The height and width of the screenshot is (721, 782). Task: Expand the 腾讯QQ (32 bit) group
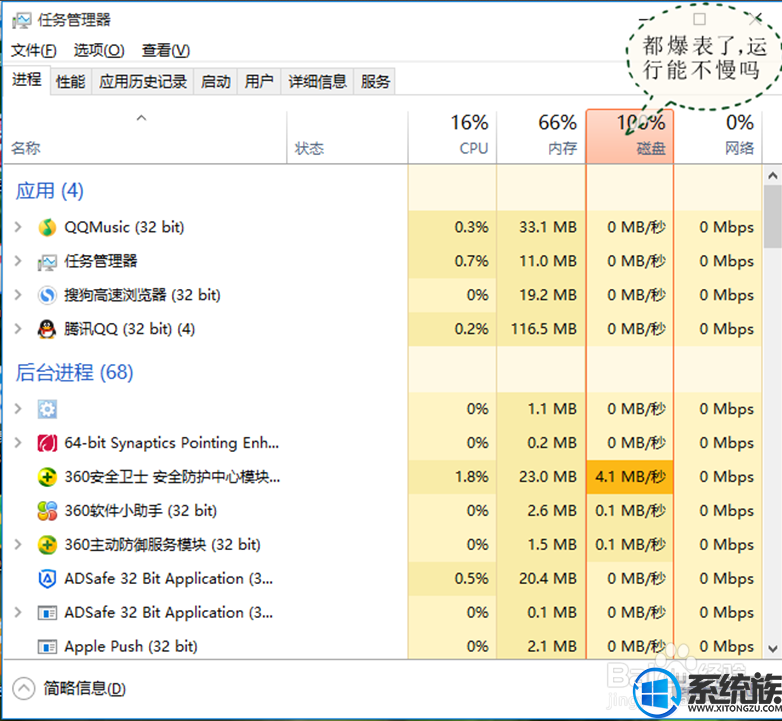pos(18,329)
